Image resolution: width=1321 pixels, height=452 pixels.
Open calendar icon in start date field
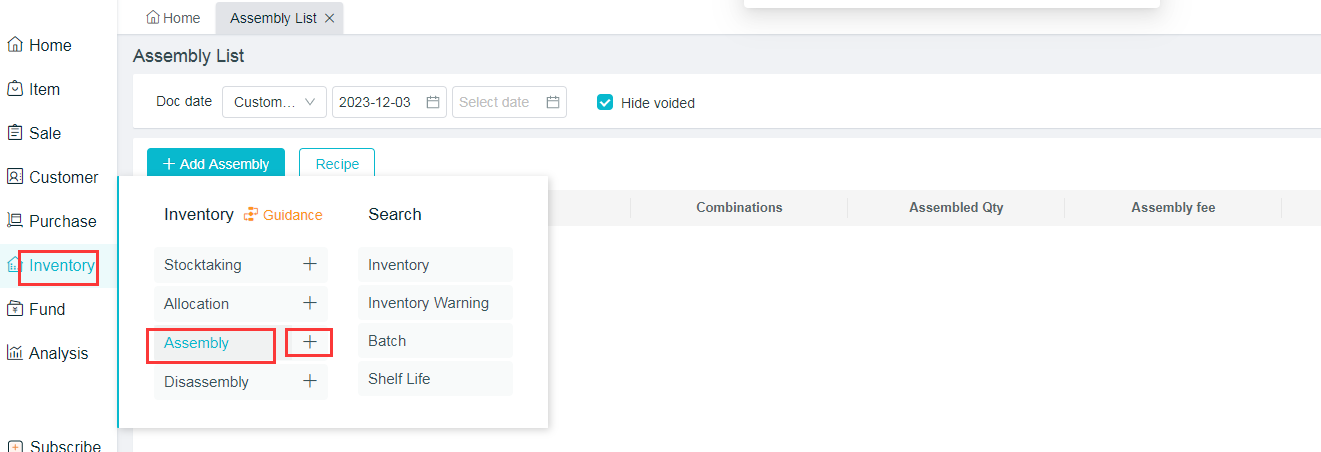433,102
